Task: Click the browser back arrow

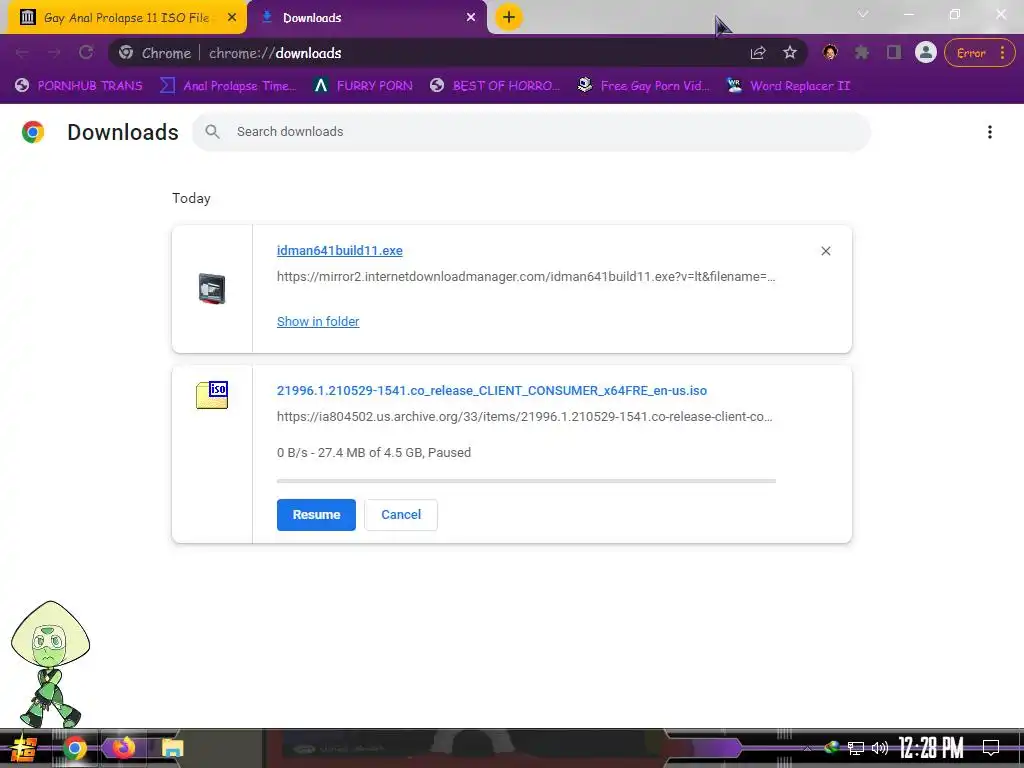Action: pyautogui.click(x=22, y=53)
